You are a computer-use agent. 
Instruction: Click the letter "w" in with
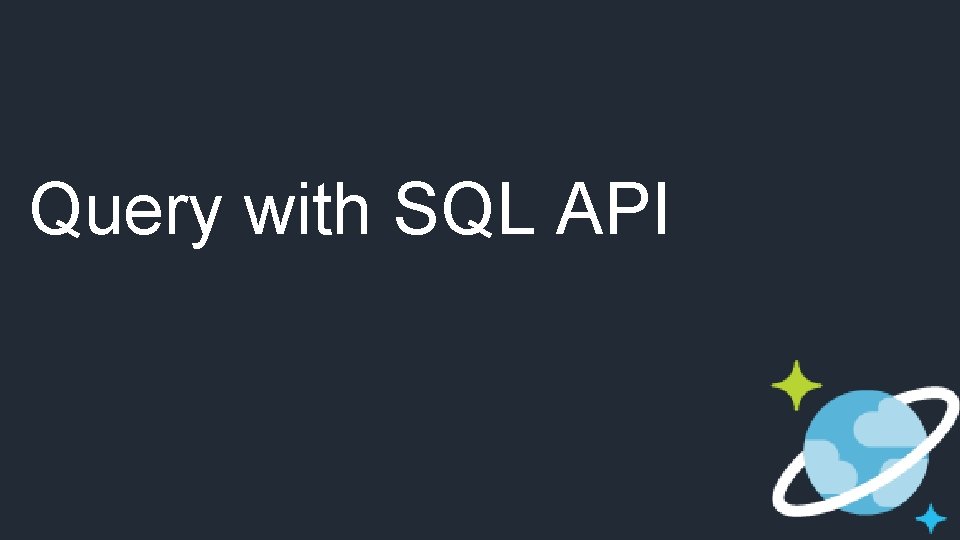click(266, 213)
